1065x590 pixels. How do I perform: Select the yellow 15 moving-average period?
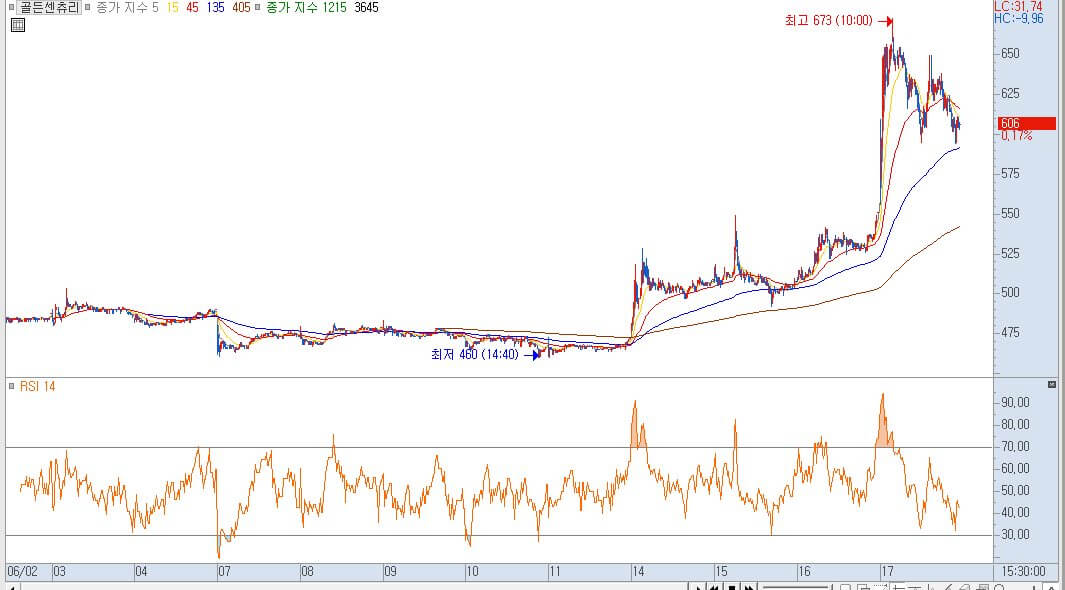(x=173, y=7)
